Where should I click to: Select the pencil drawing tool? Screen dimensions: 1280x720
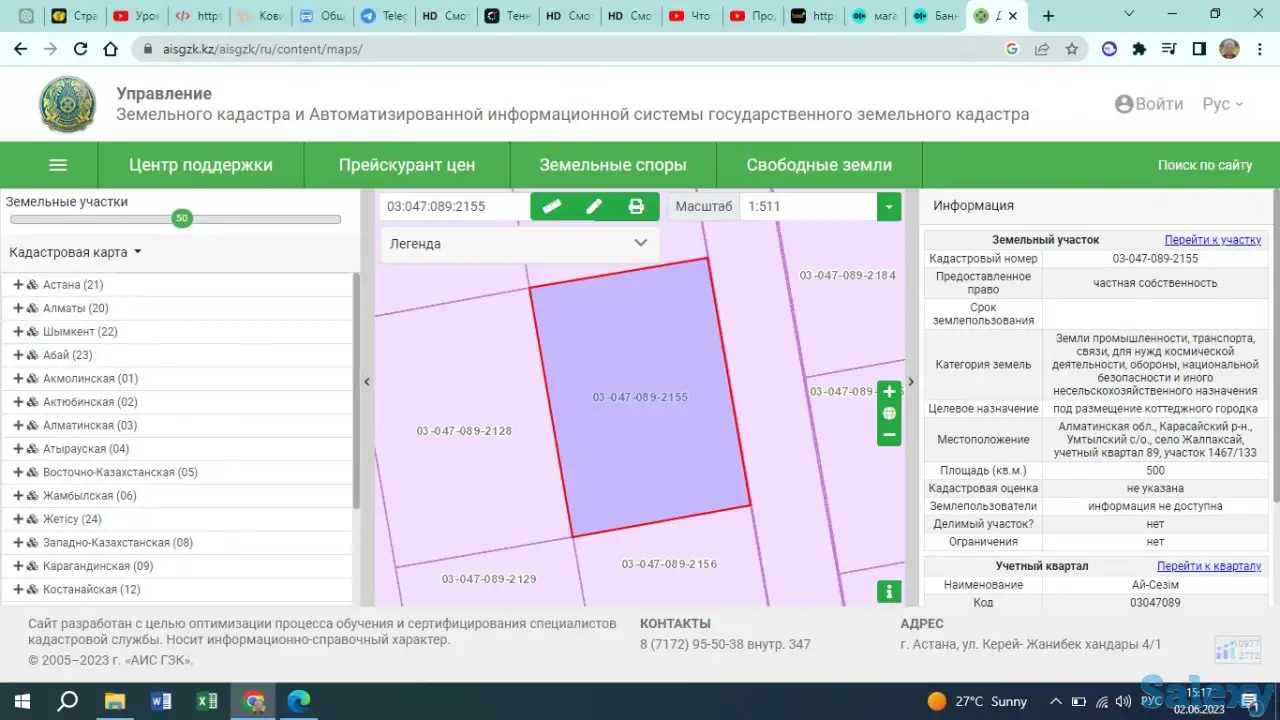click(x=594, y=206)
